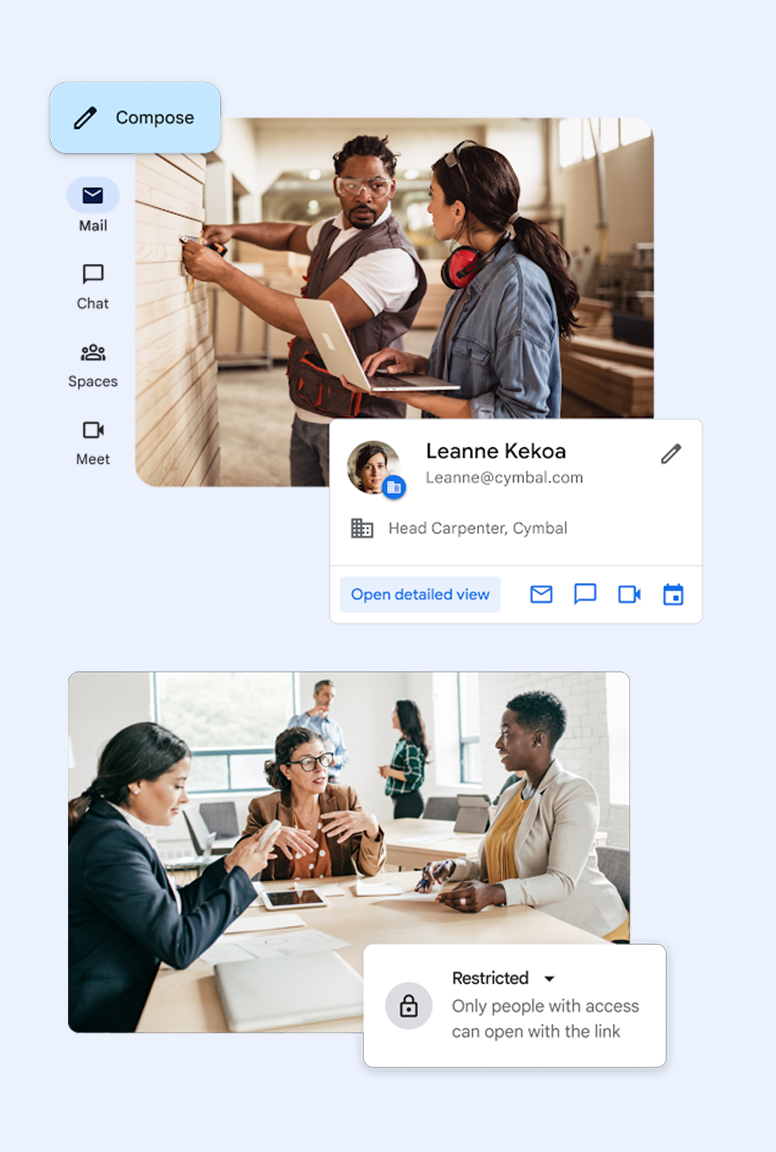Open Meet from the sidebar
776x1152 pixels.
point(93,442)
